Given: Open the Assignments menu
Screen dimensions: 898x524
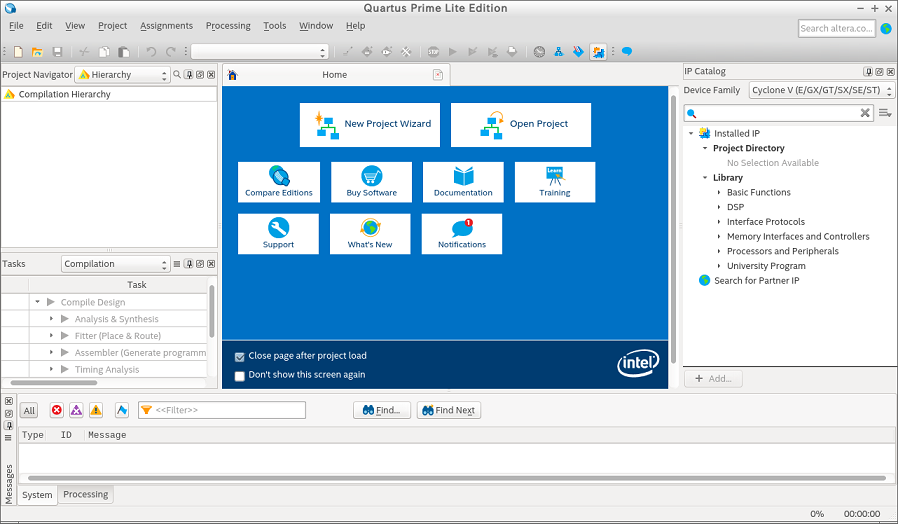Looking at the screenshot, I should (x=167, y=26).
